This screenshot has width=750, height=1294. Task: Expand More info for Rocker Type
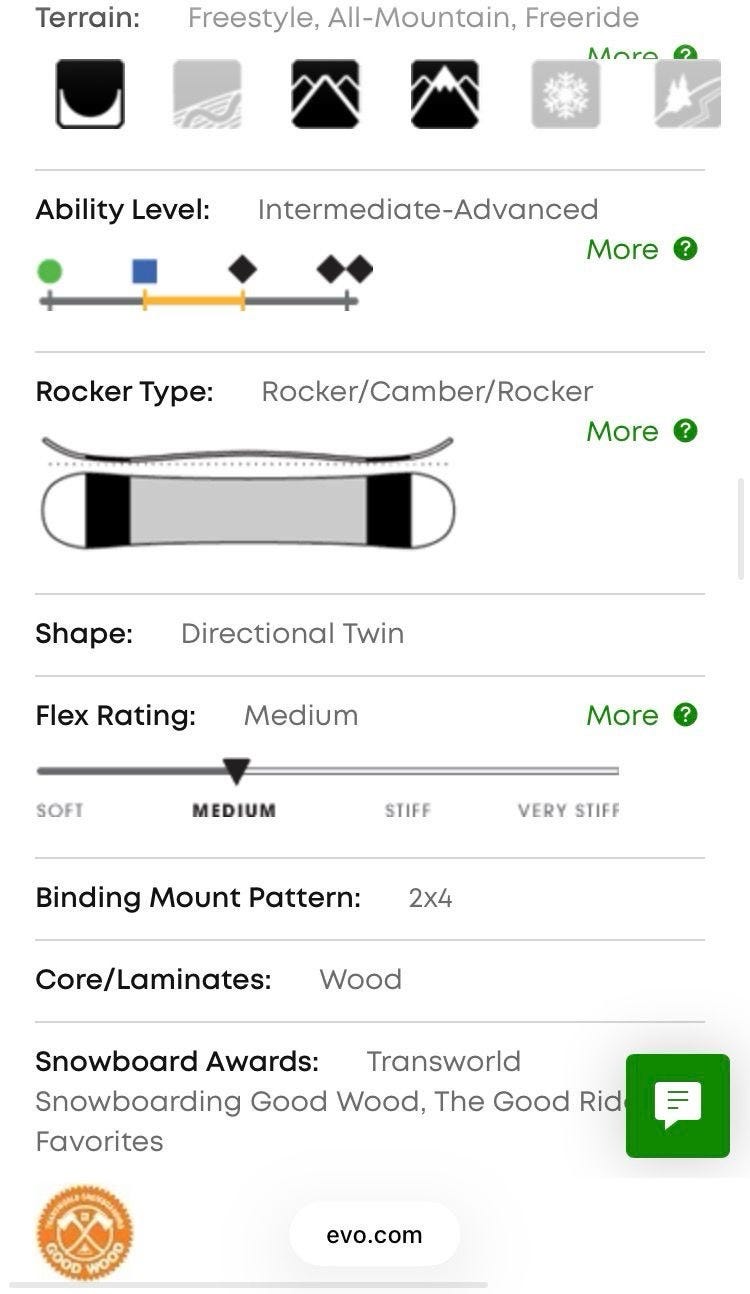(622, 431)
